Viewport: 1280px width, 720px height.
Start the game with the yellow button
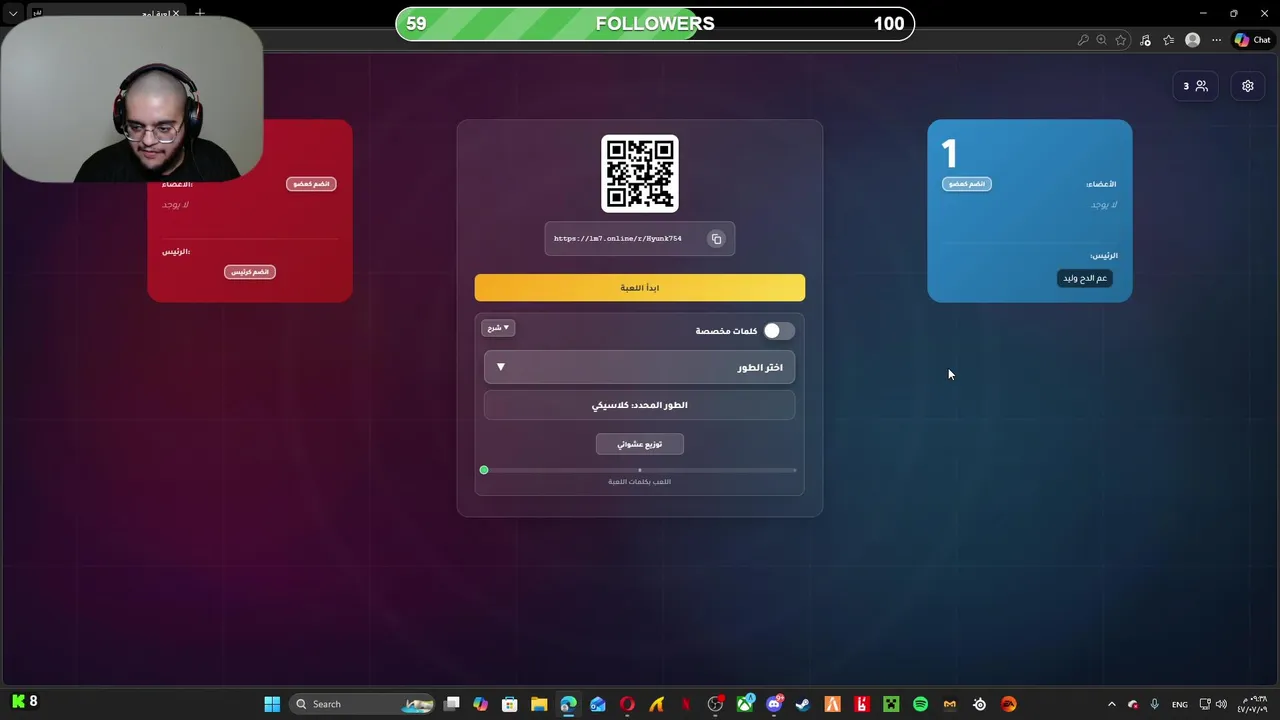tap(640, 288)
